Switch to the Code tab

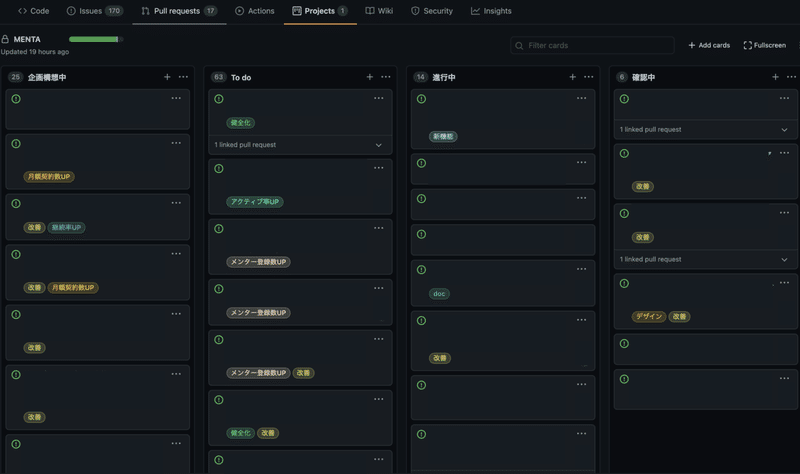point(34,11)
